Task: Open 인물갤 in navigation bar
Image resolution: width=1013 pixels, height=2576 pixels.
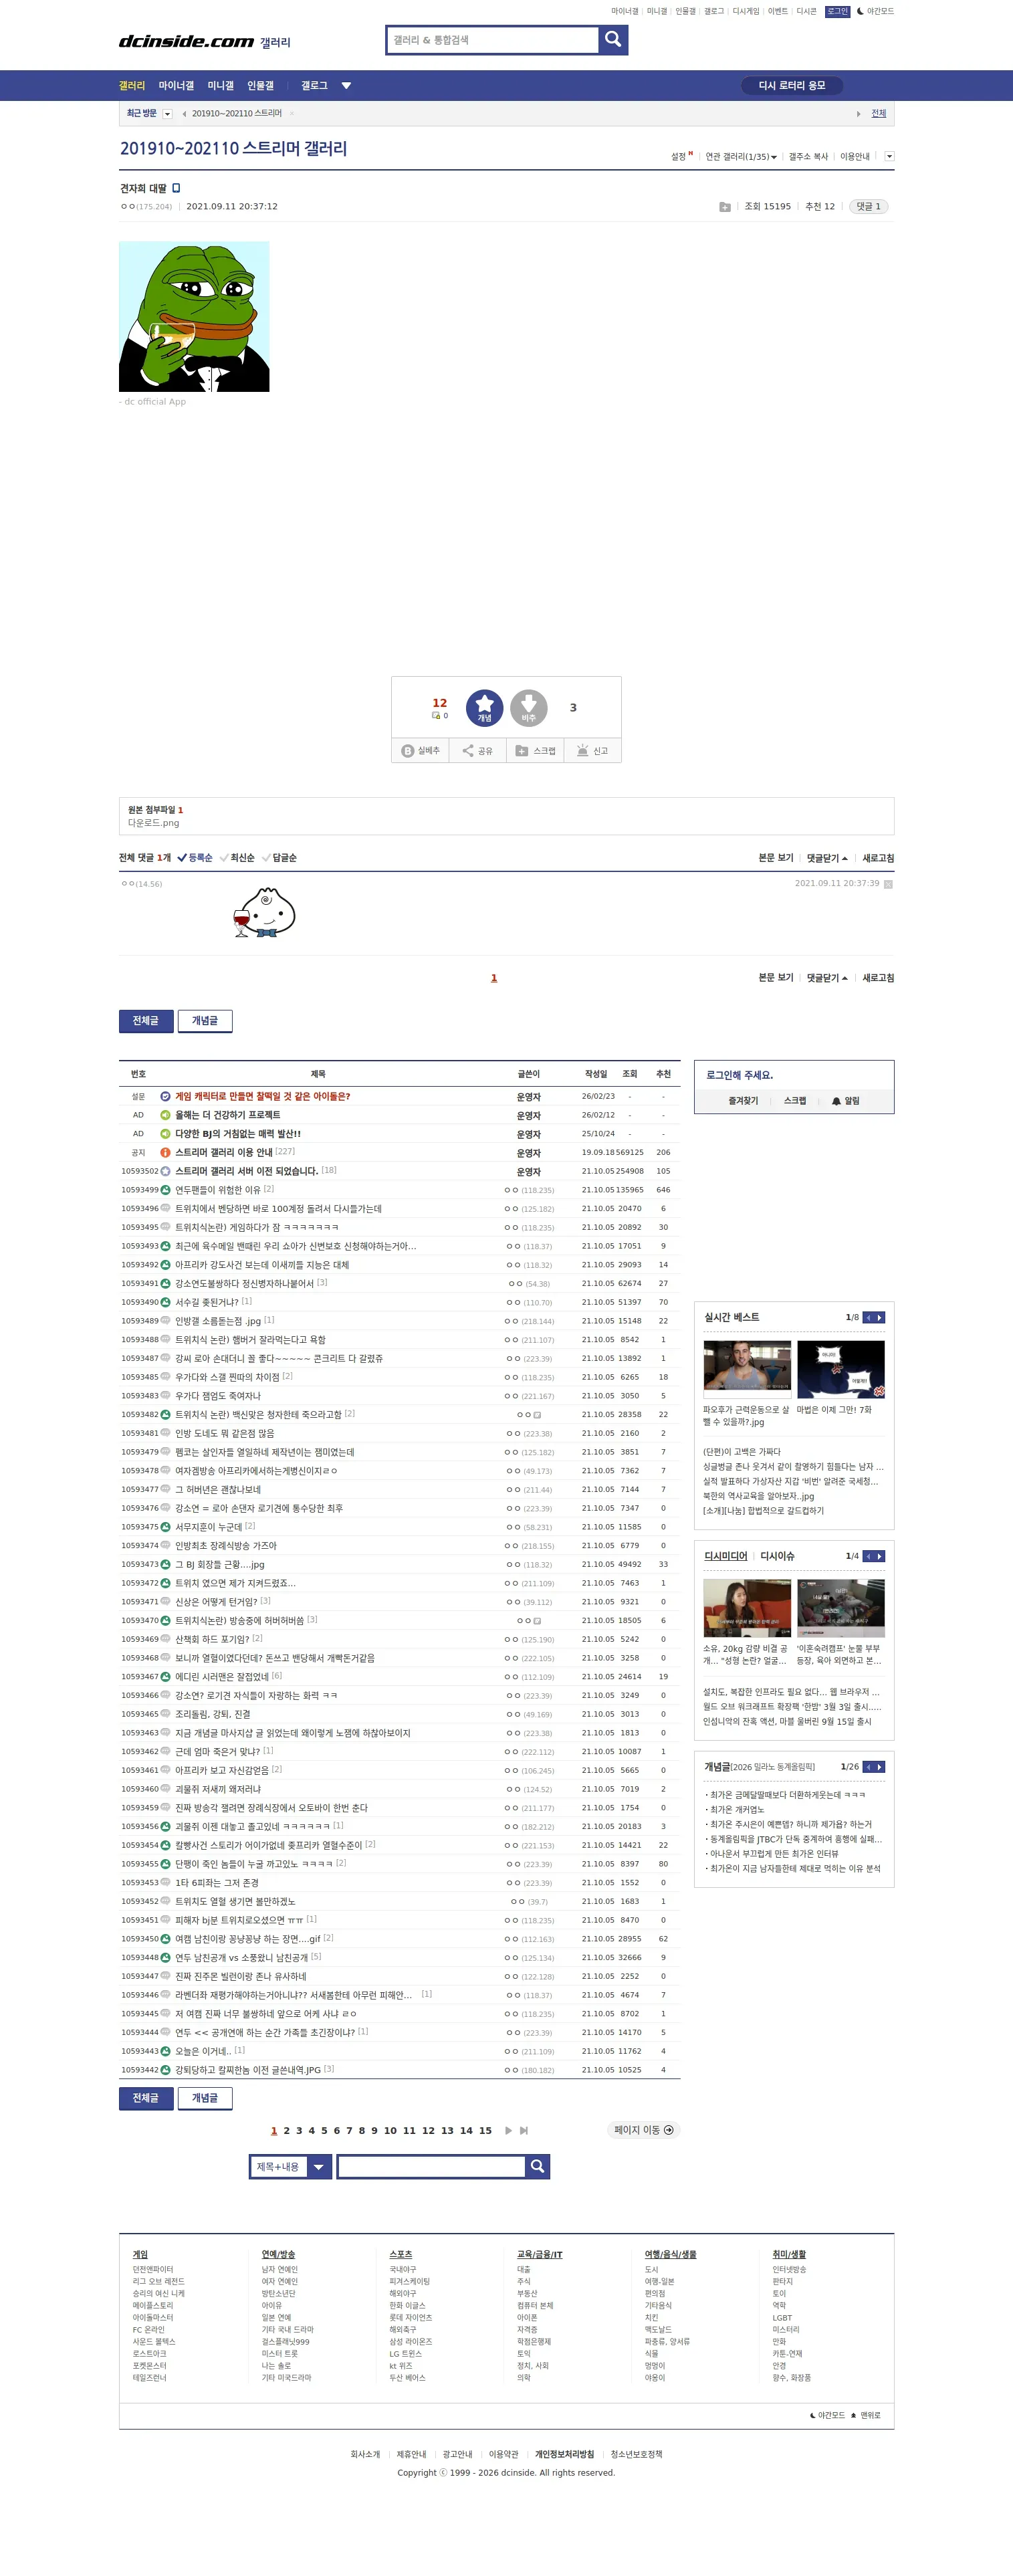Action: (x=260, y=86)
